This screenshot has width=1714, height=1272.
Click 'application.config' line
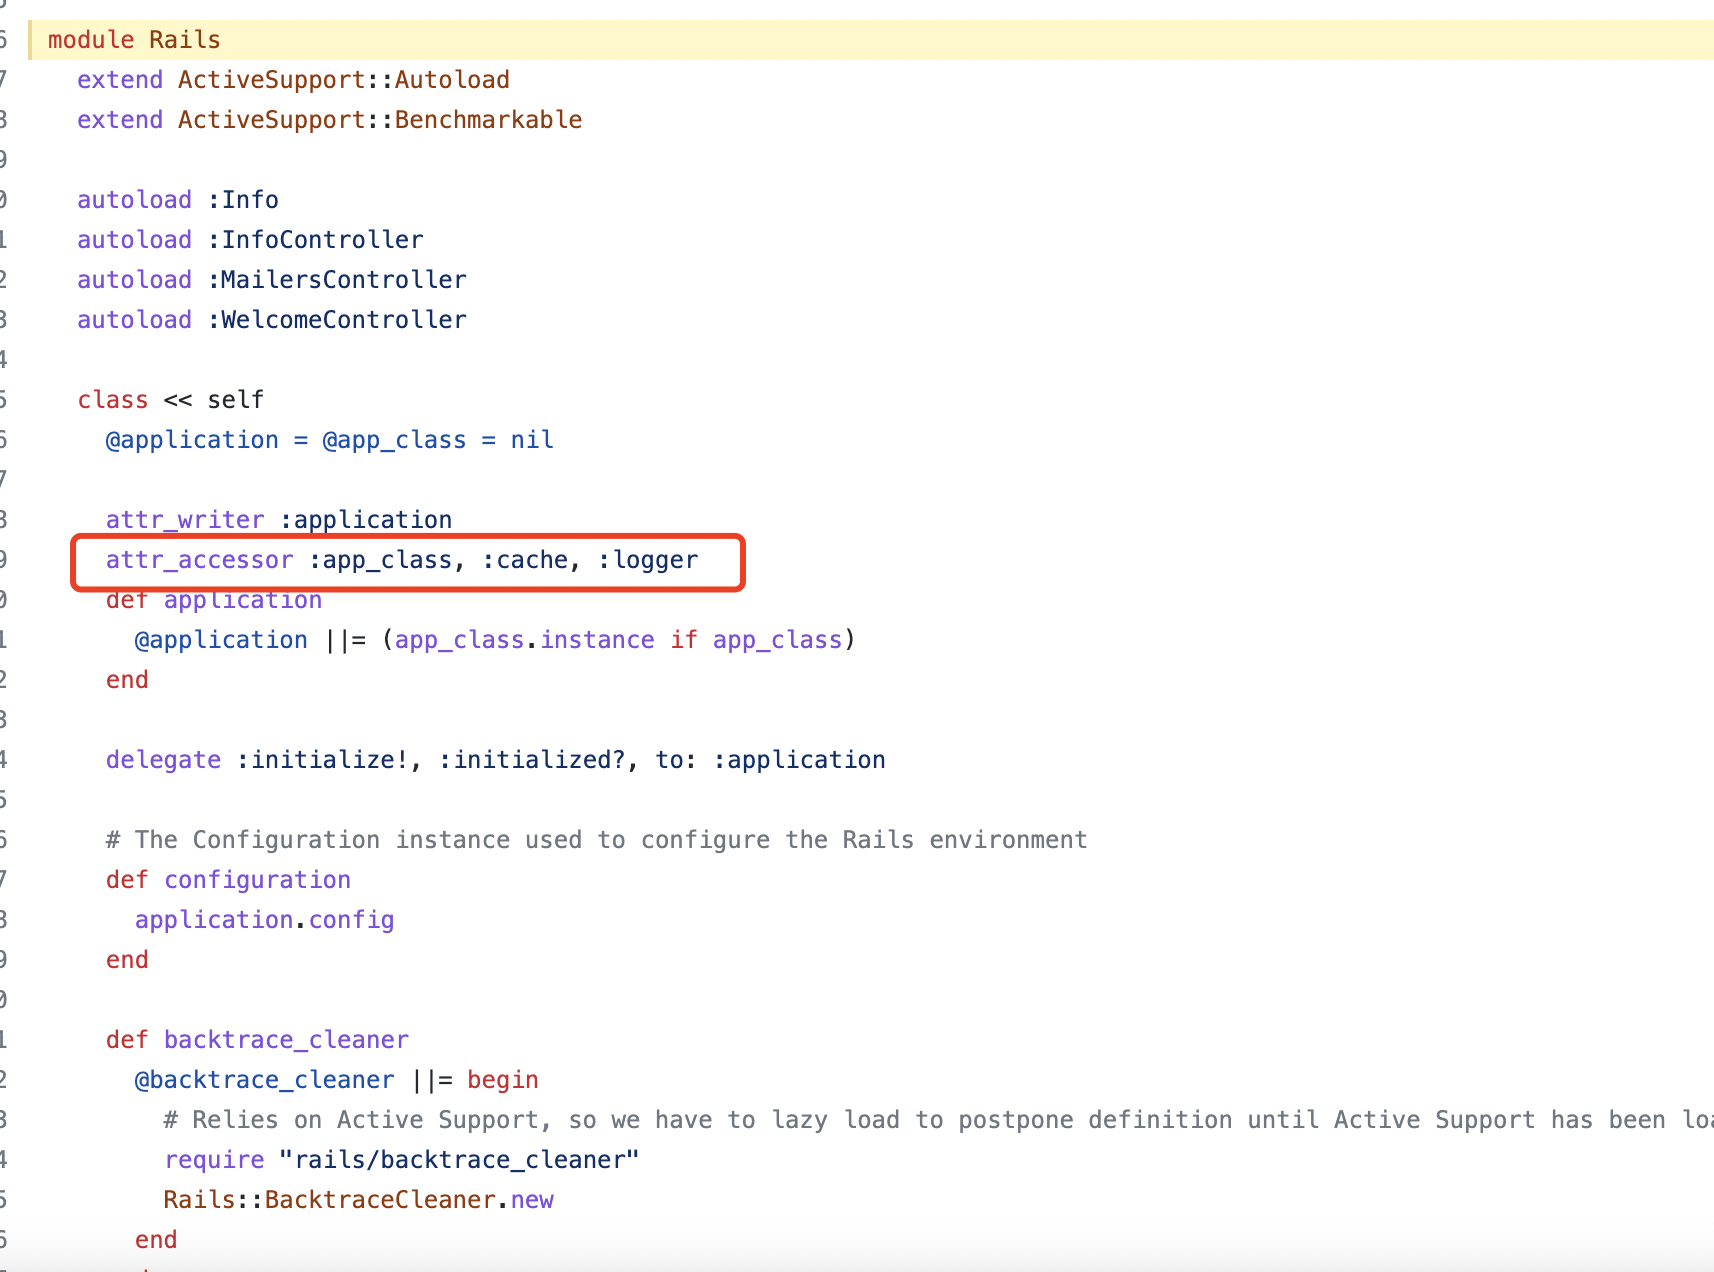265,920
